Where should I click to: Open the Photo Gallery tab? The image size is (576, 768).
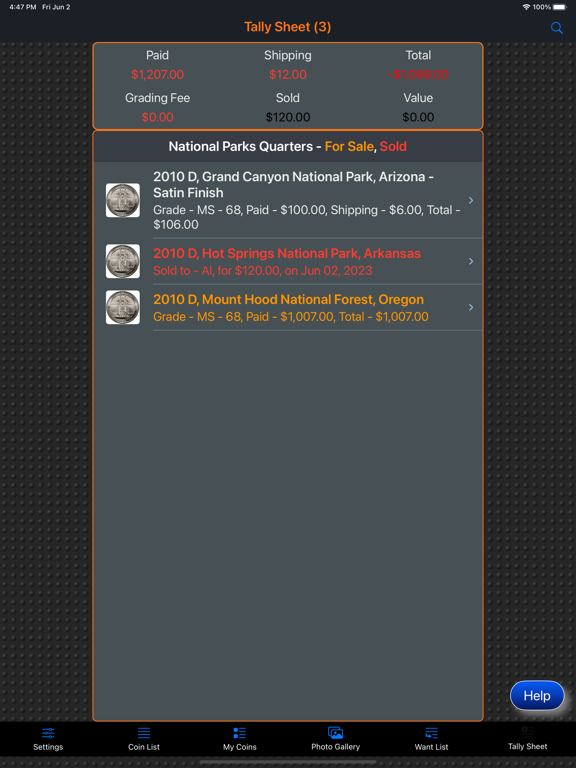(x=336, y=739)
